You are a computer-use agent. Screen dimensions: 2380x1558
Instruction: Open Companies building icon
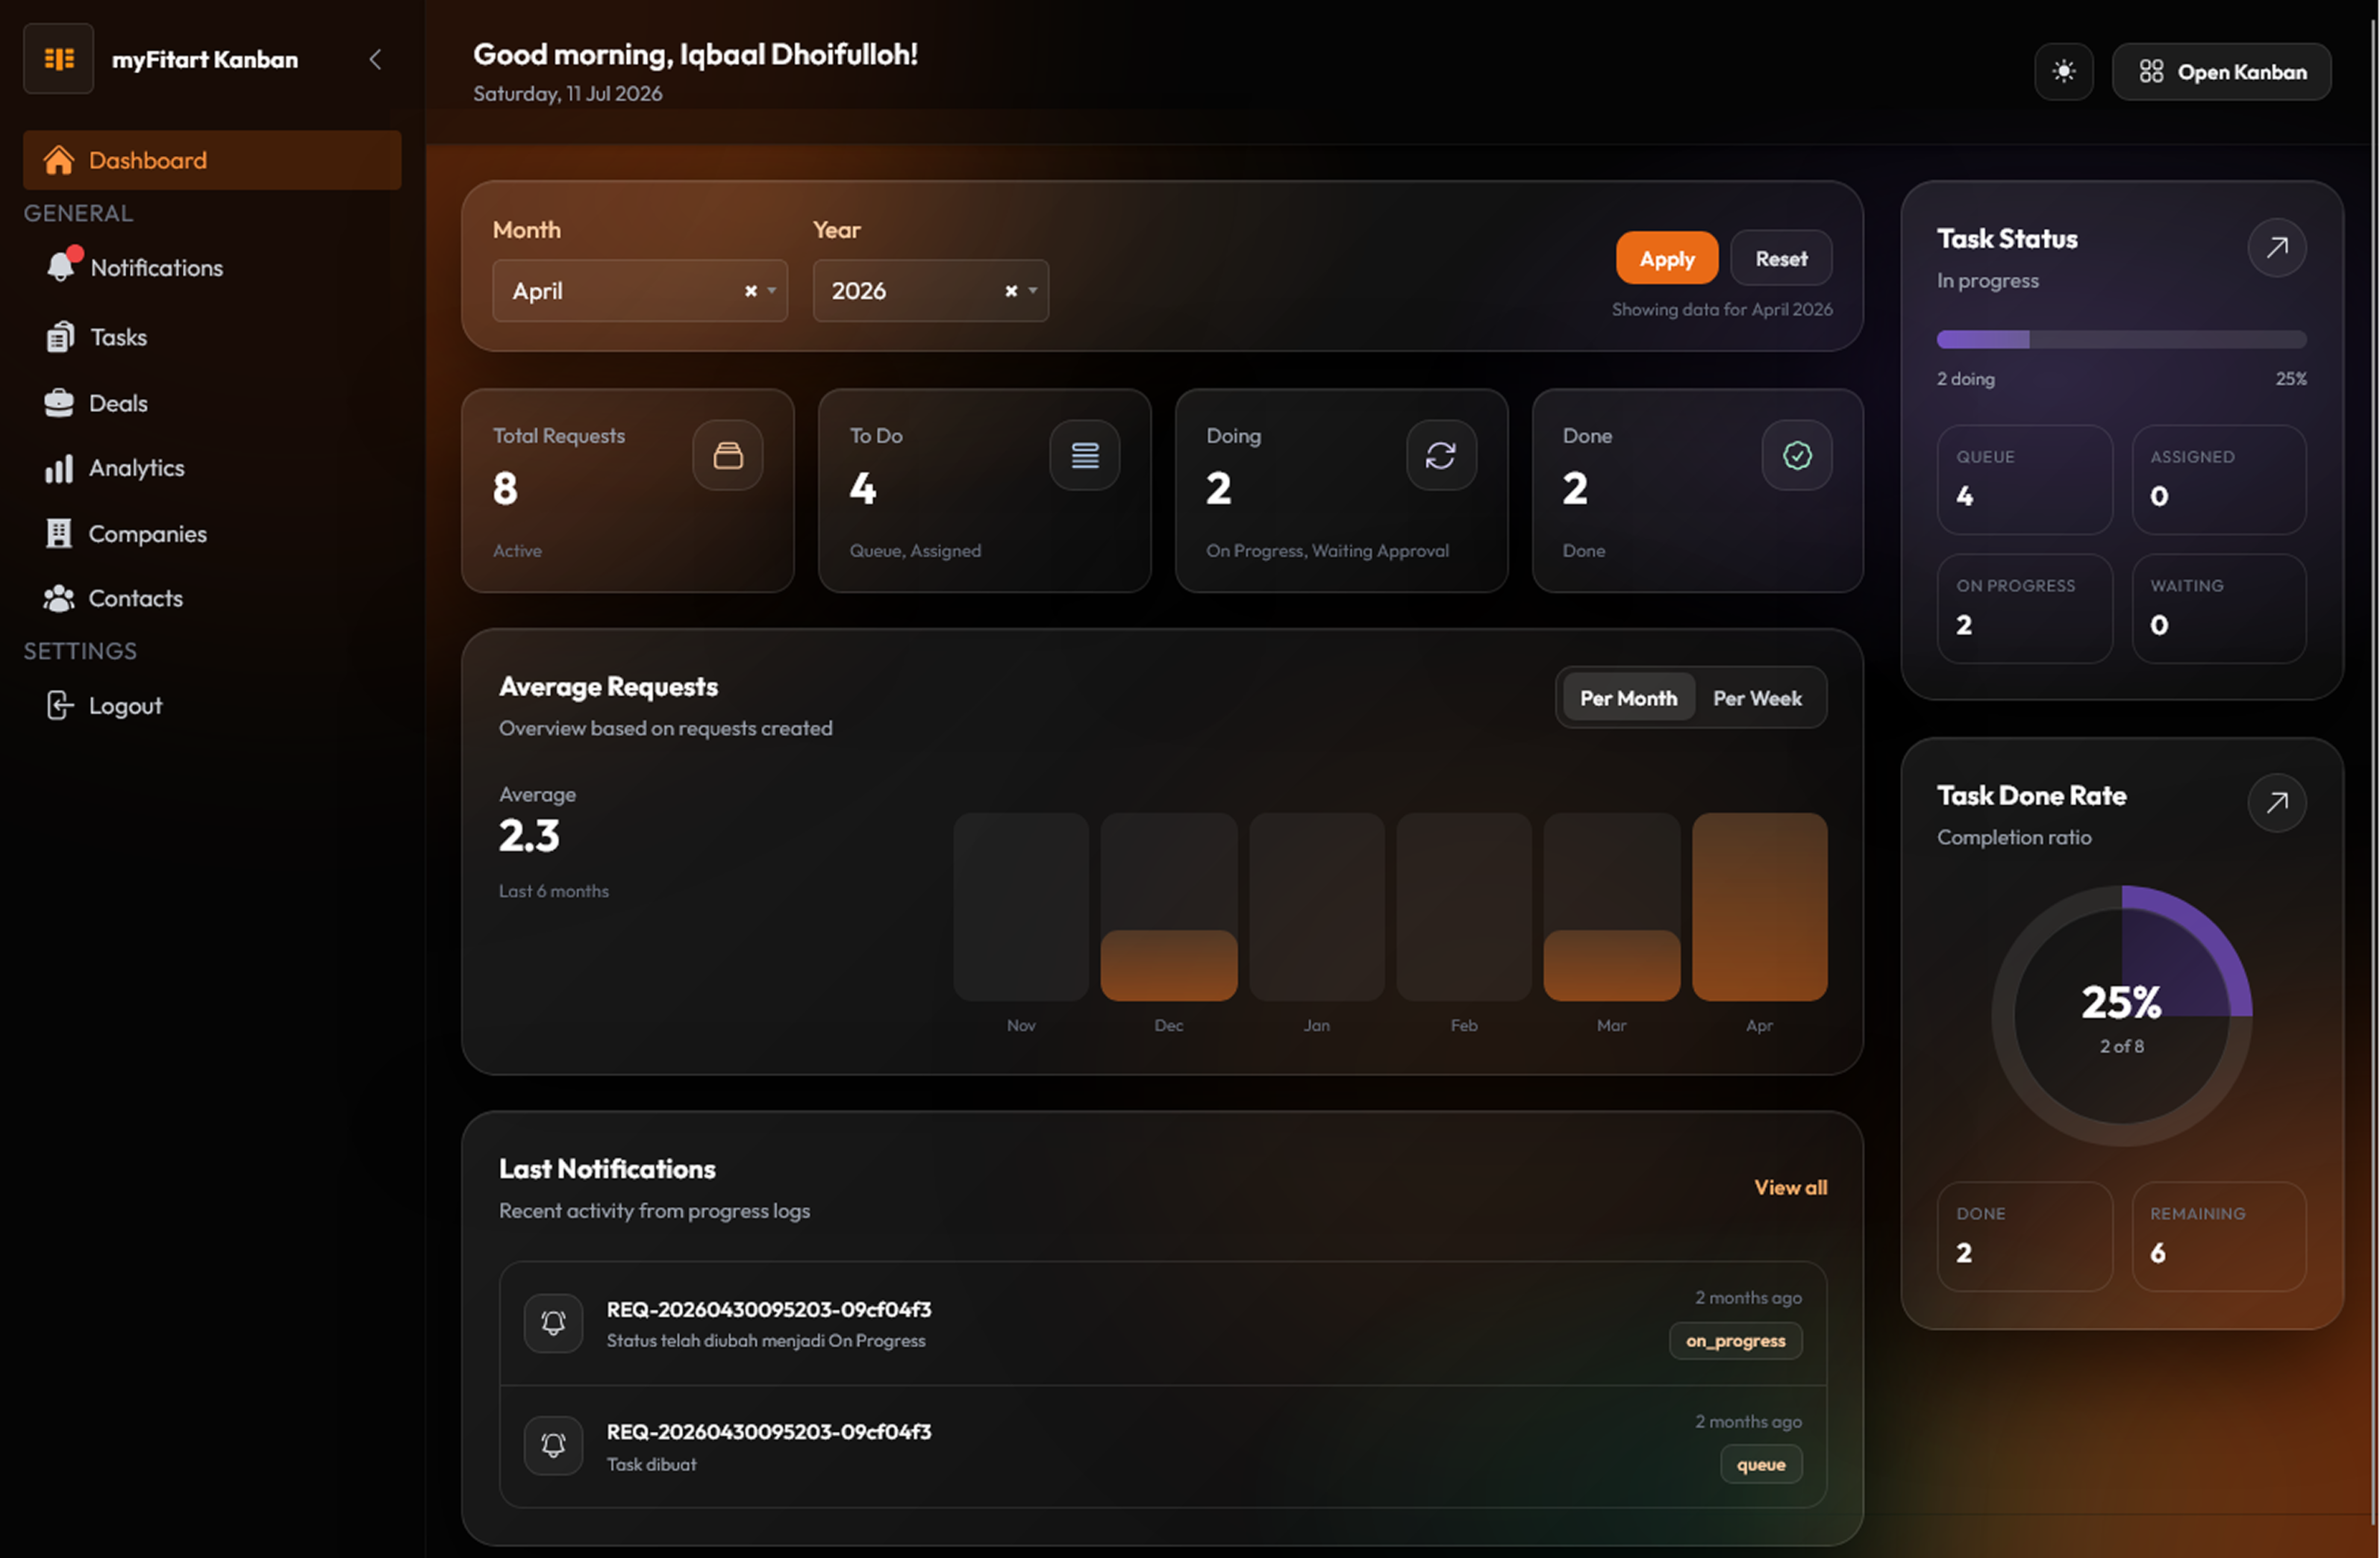[59, 534]
